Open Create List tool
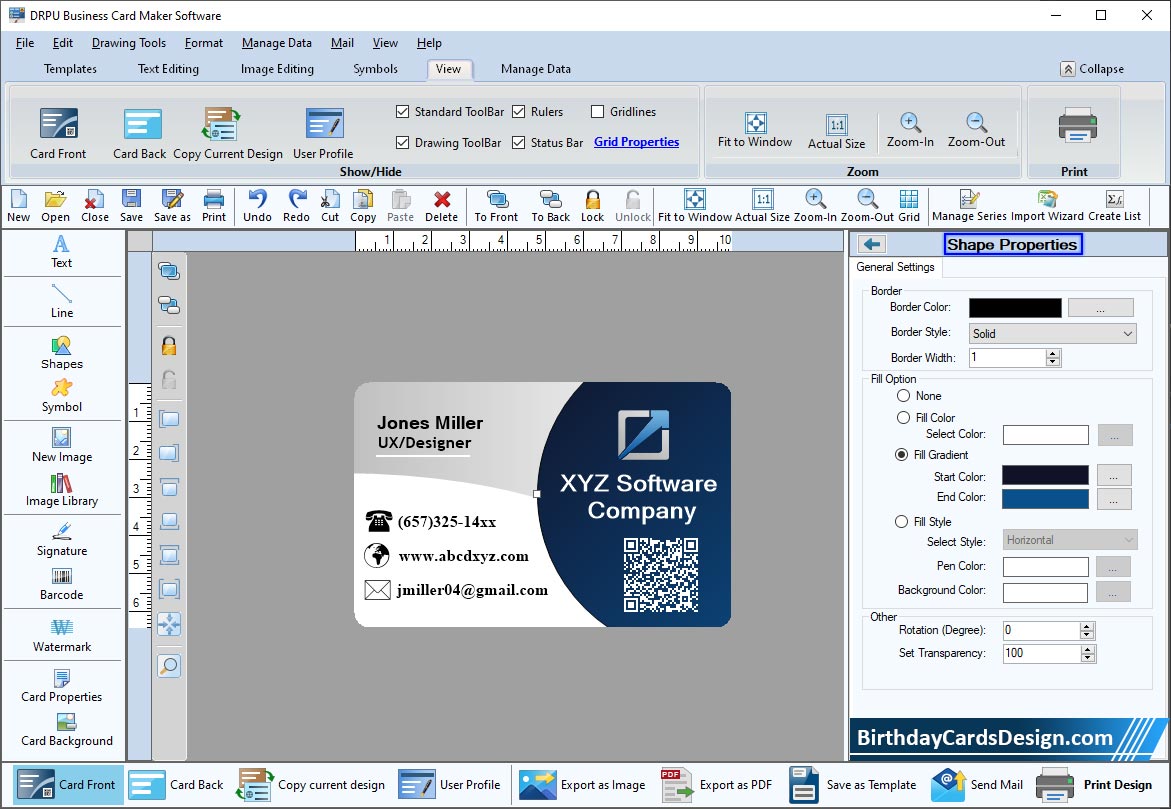This screenshot has height=809, width=1171. [1114, 206]
